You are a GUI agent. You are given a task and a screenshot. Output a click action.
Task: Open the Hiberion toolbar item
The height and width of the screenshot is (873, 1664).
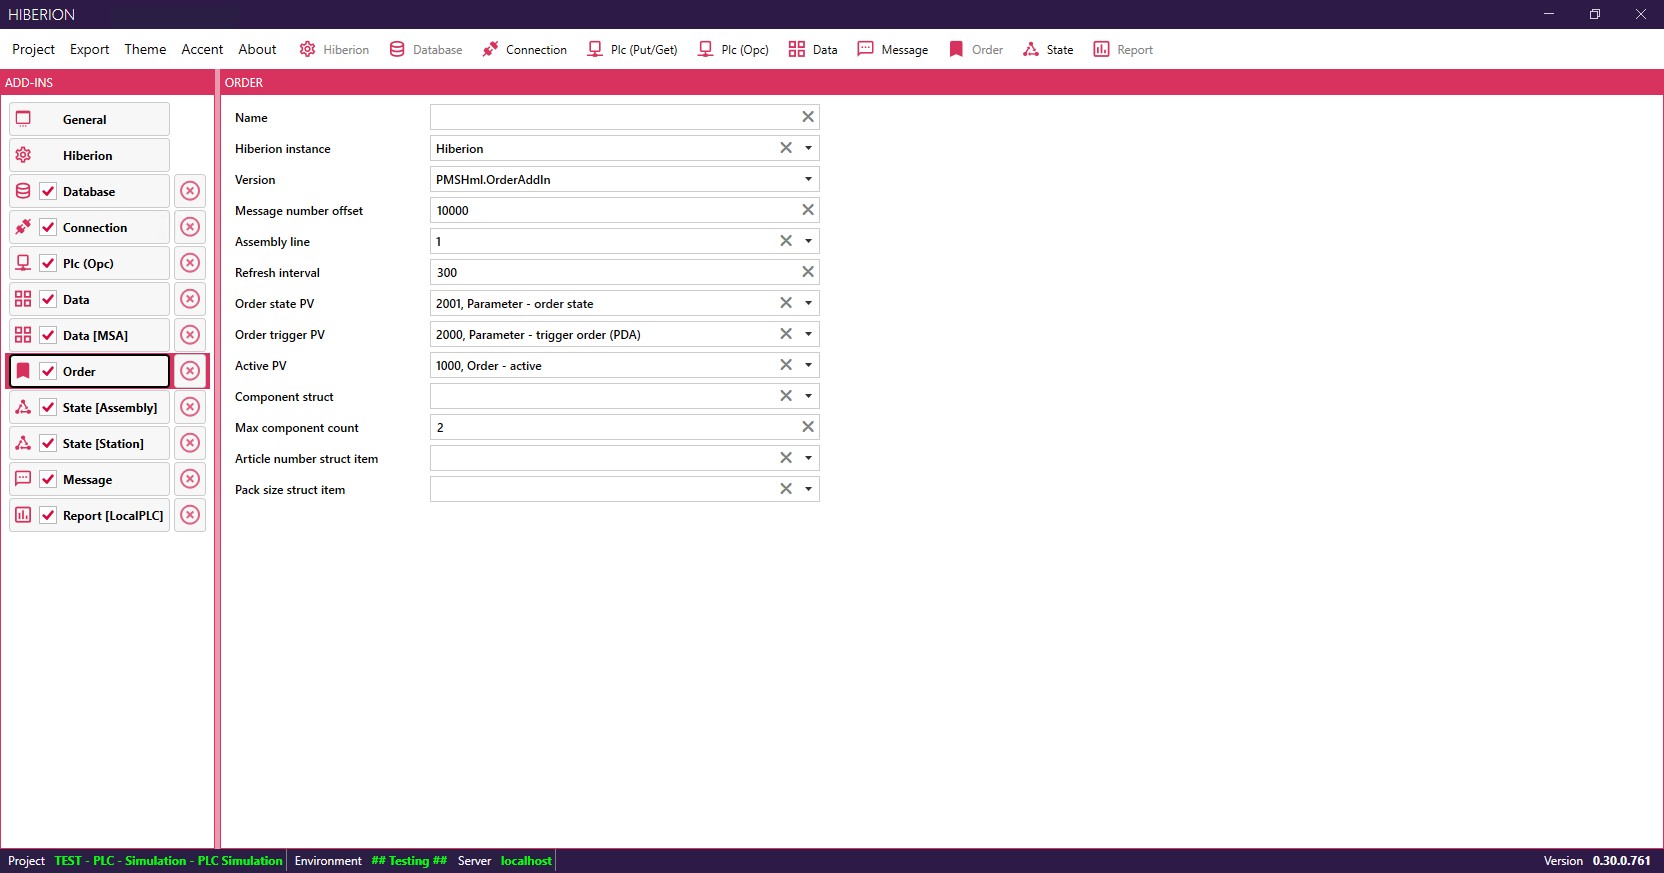[x=334, y=49]
